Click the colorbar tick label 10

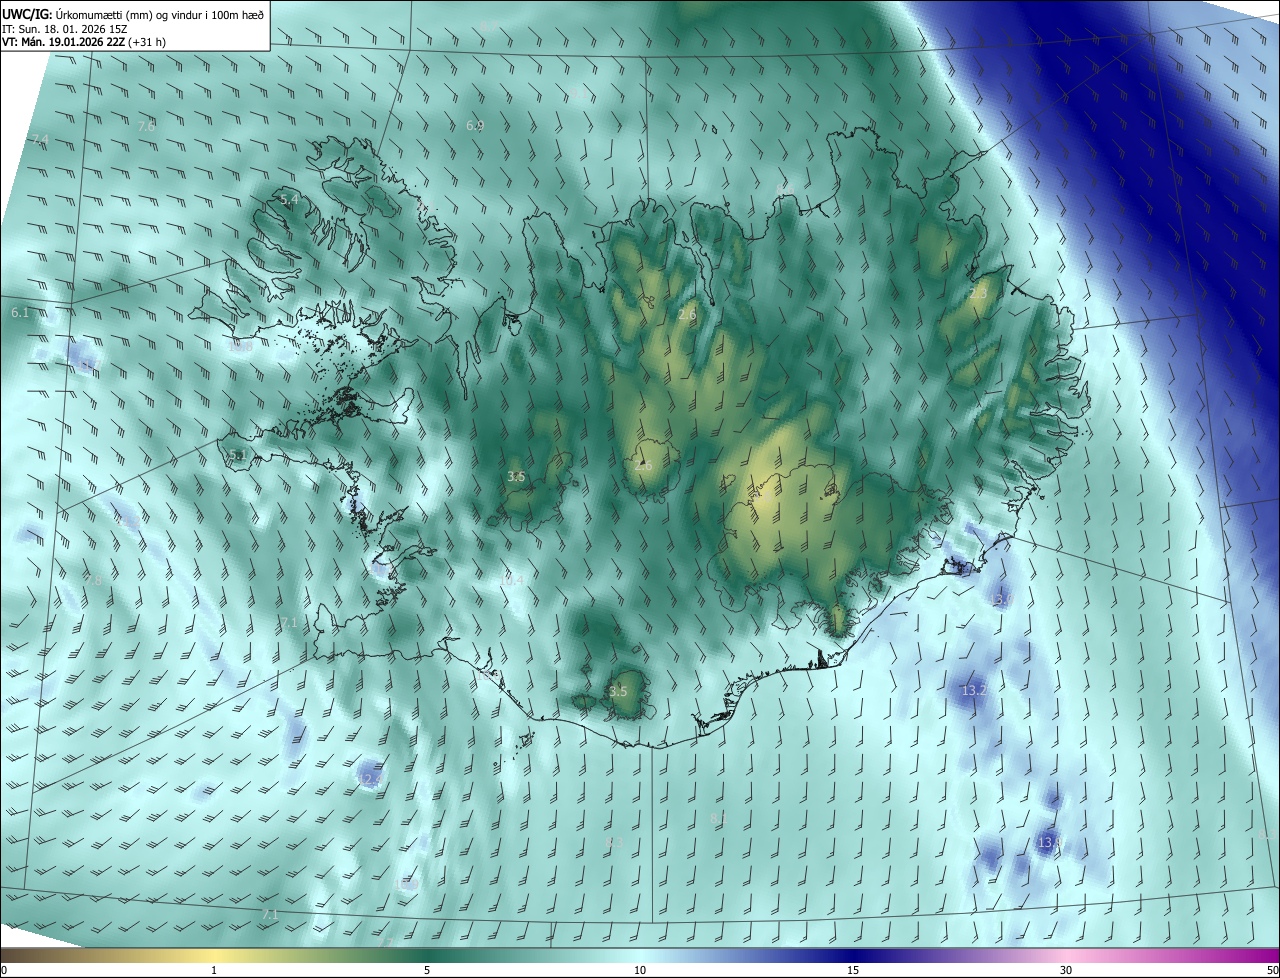640,970
